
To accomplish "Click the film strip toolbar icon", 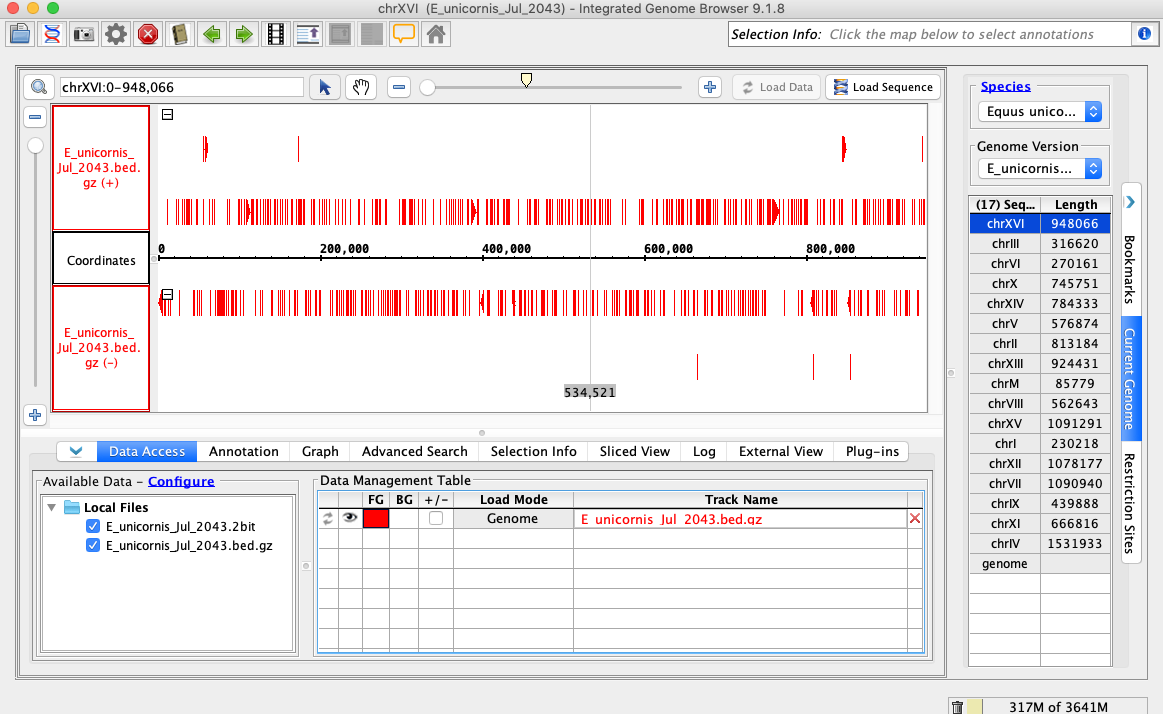I will click(x=276, y=34).
